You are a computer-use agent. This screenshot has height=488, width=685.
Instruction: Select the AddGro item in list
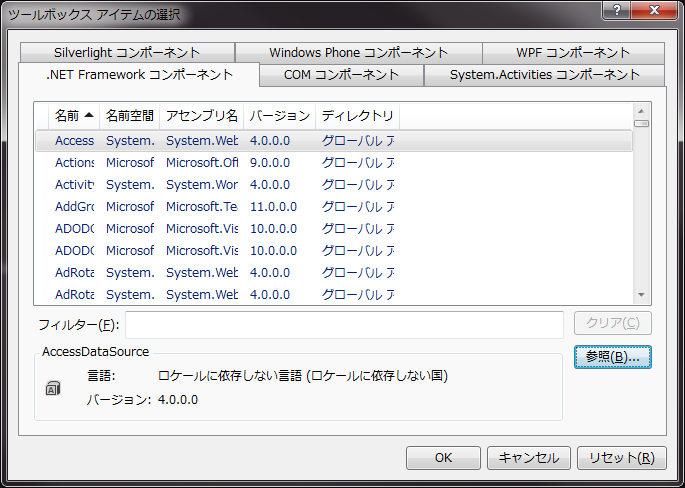(74, 207)
